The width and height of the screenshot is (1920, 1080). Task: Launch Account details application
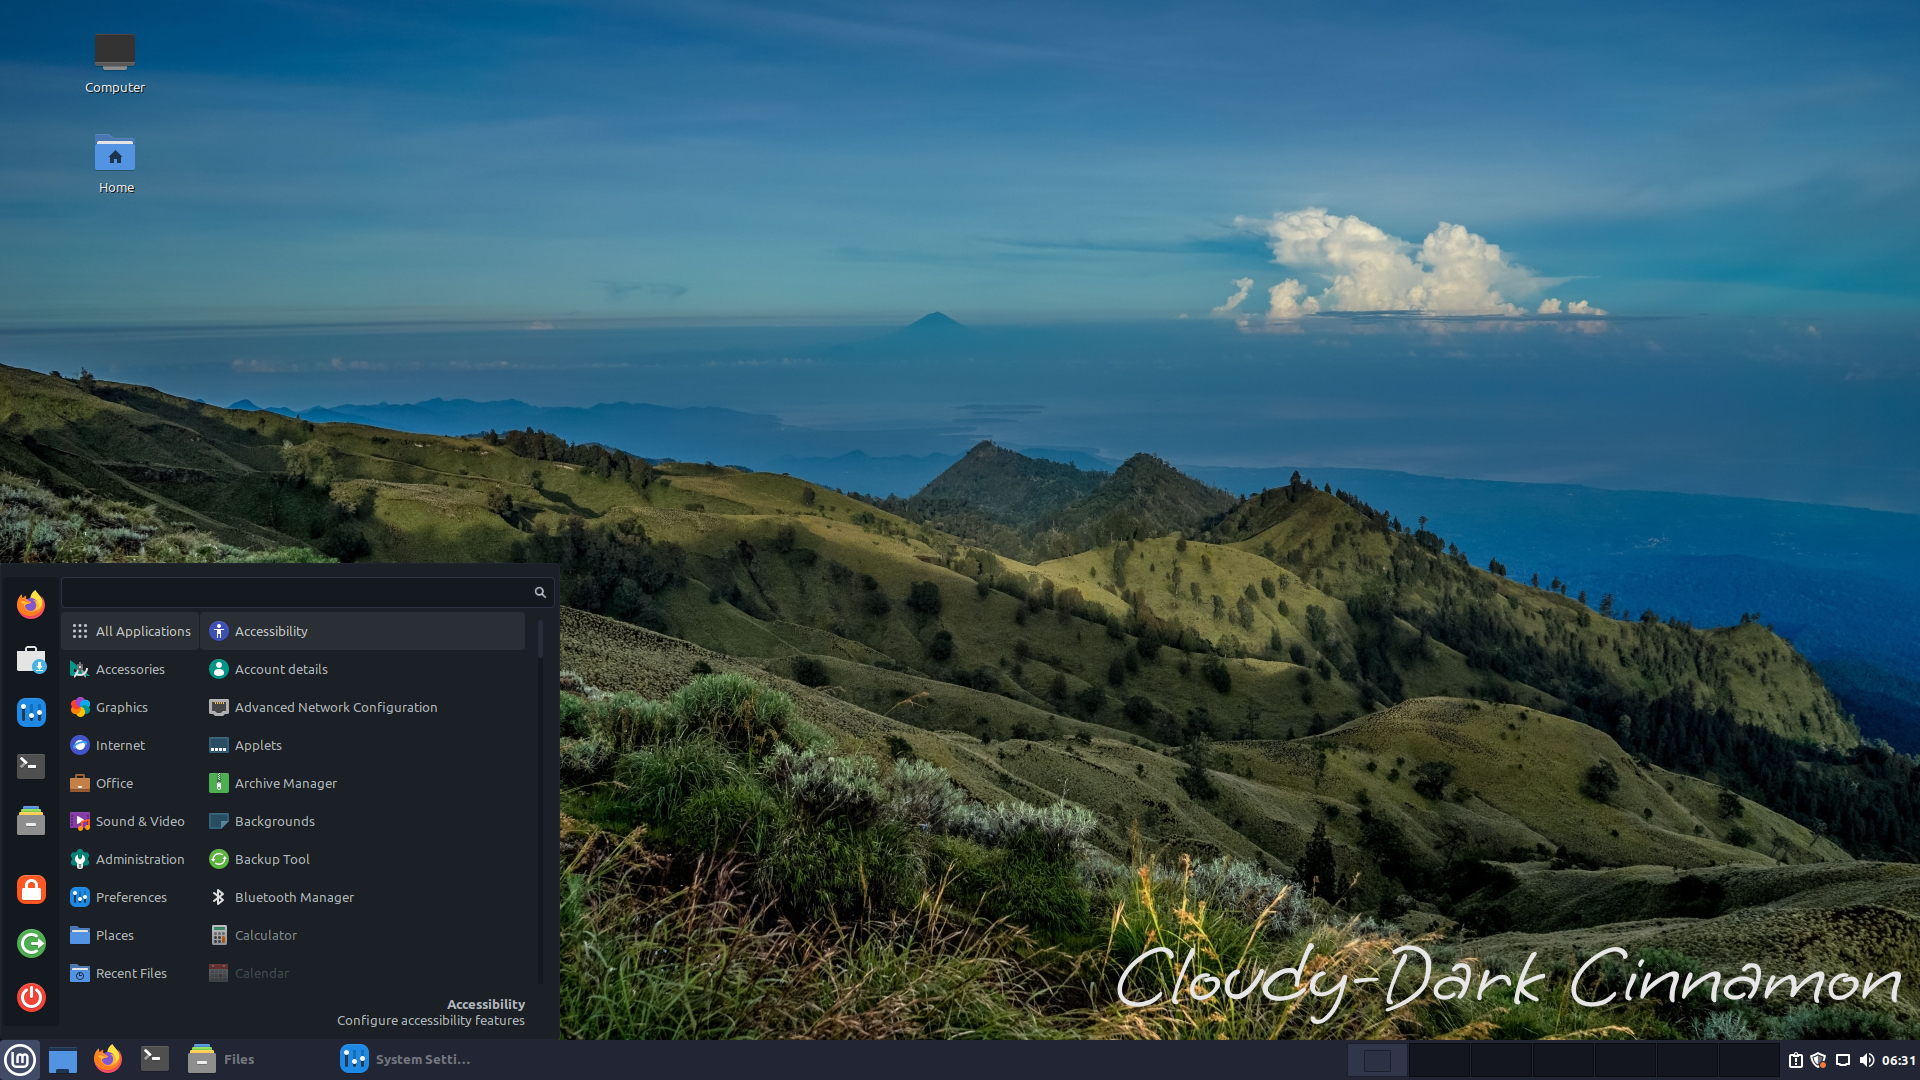click(363, 669)
